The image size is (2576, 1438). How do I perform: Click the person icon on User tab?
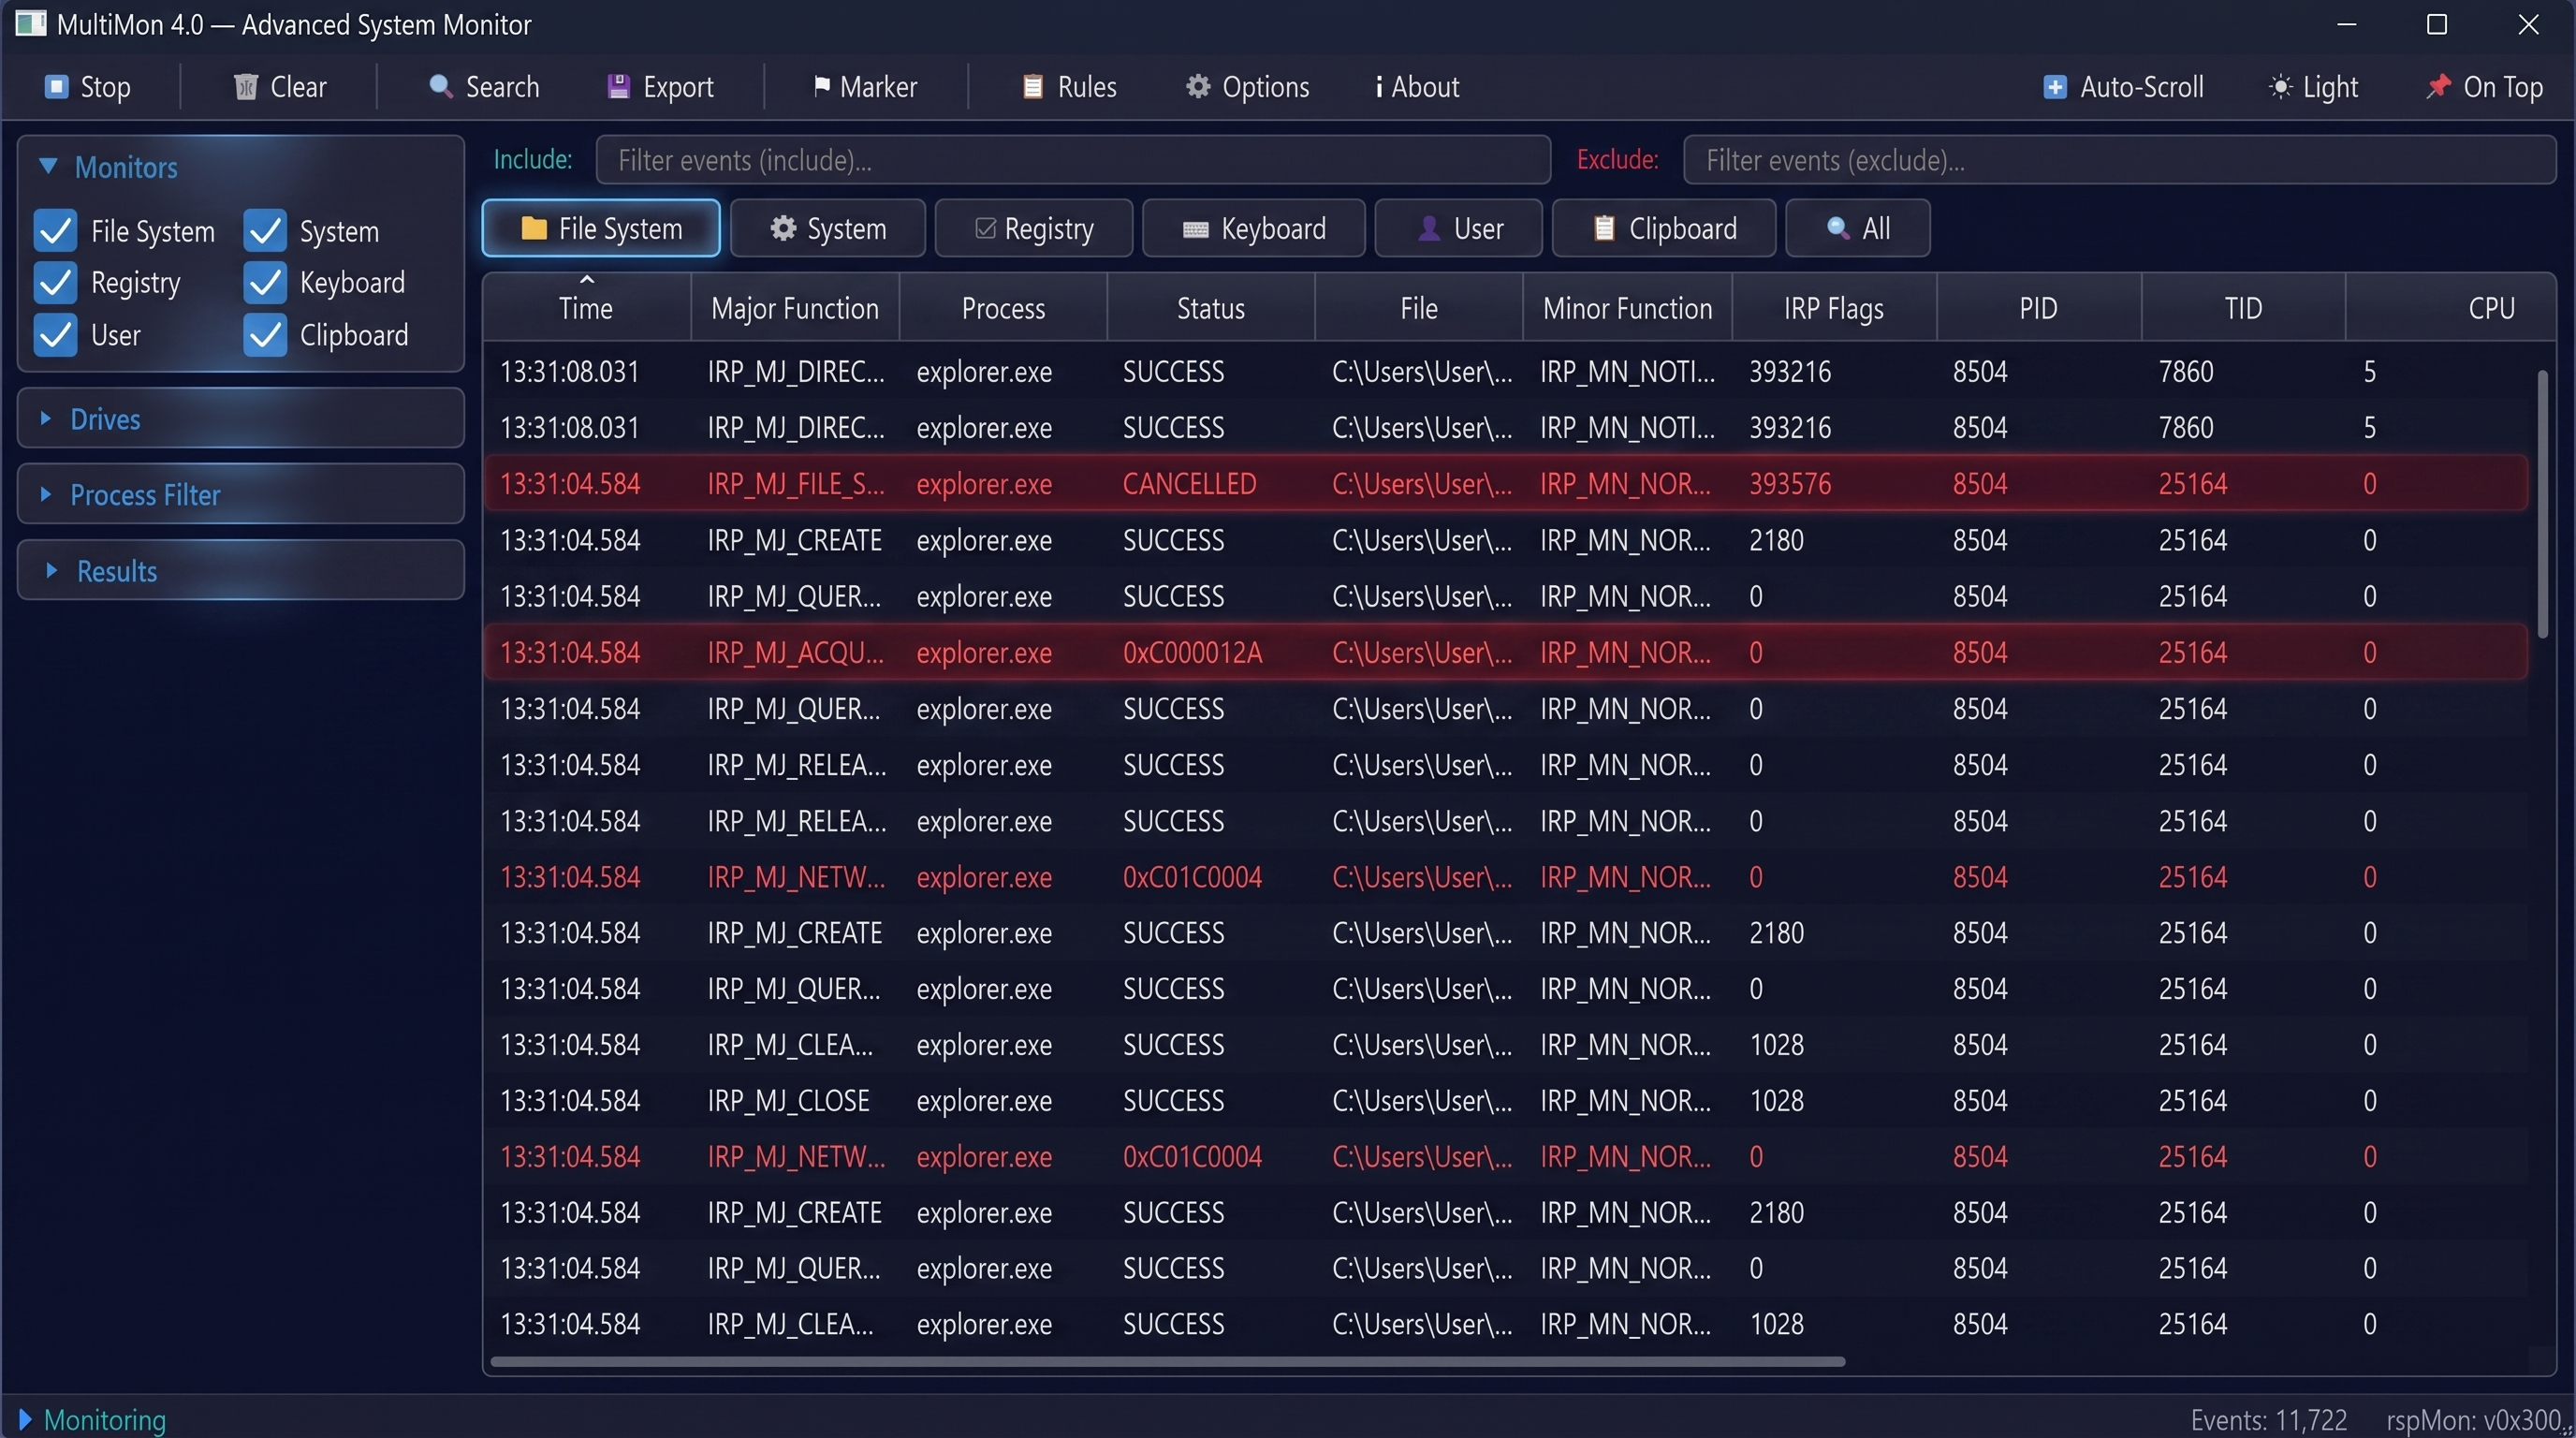click(x=1429, y=229)
